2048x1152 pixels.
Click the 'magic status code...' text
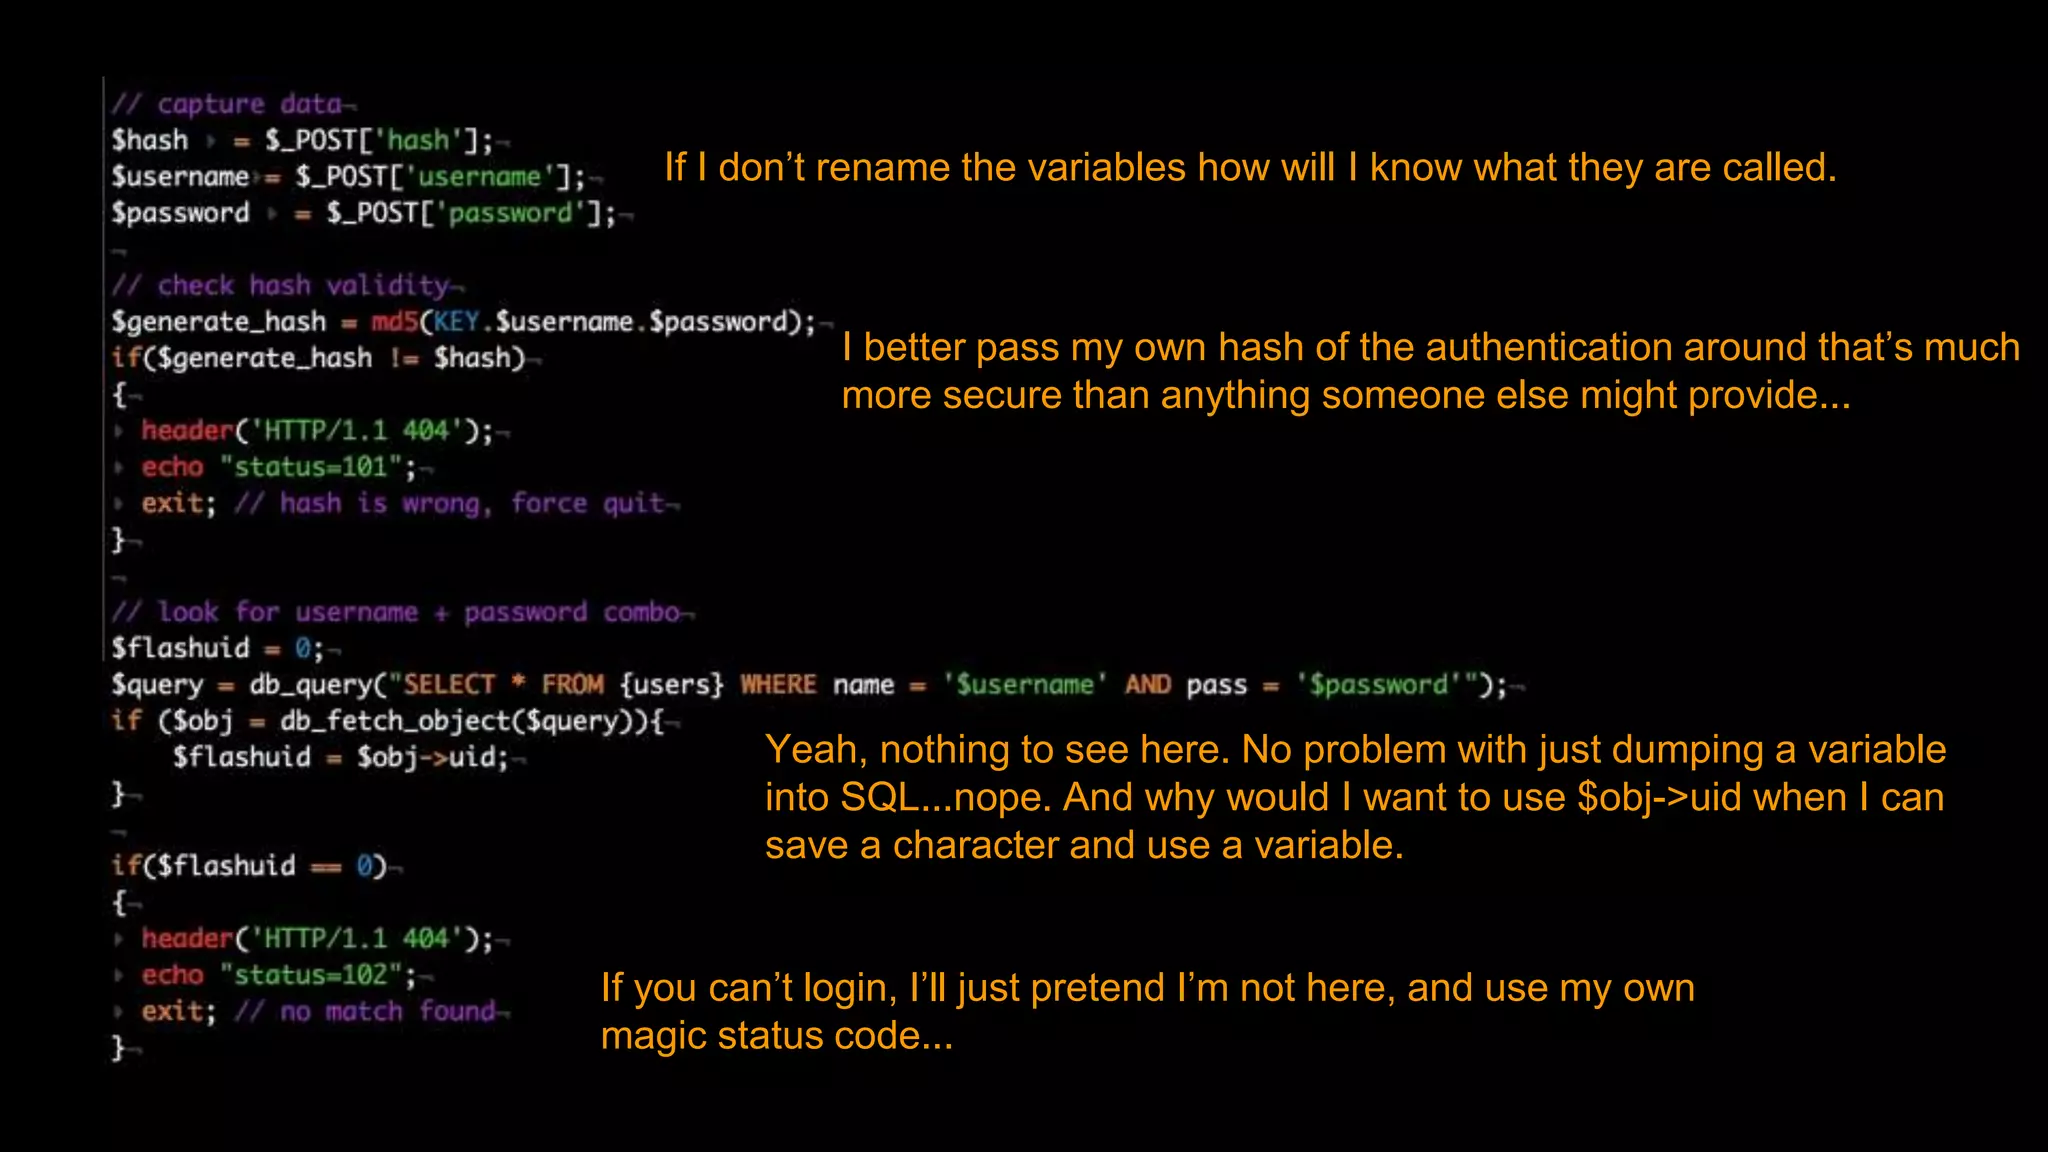pos(777,1035)
